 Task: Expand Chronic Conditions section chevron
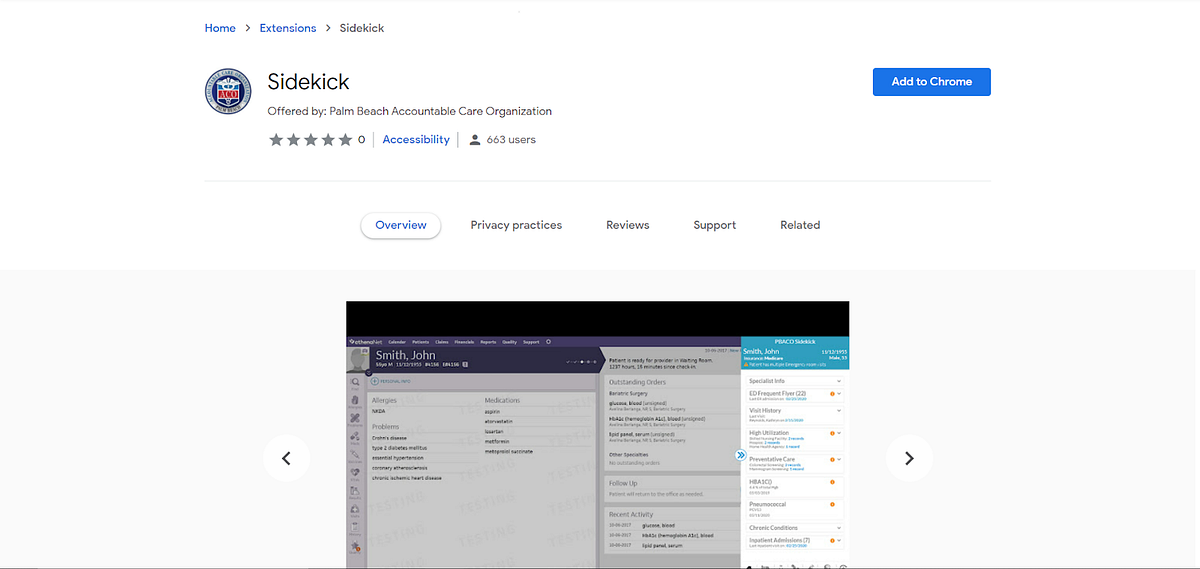(839, 527)
